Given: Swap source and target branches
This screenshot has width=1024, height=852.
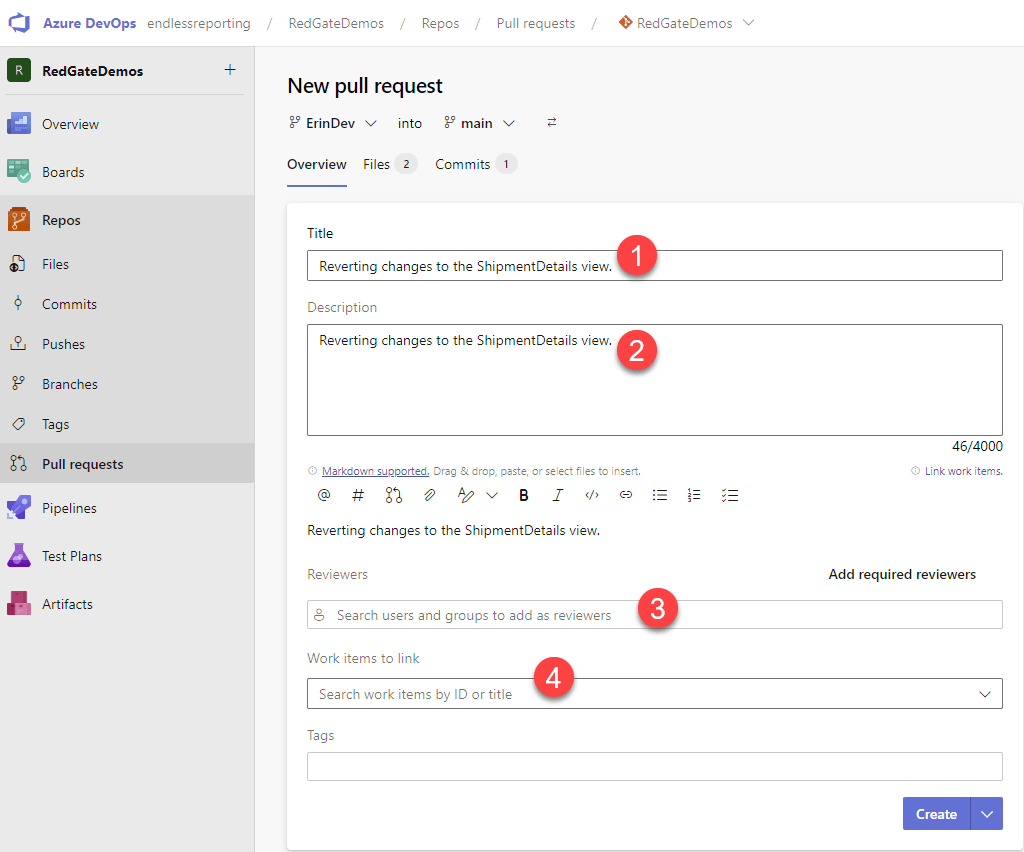Looking at the screenshot, I should pyautogui.click(x=552, y=123).
